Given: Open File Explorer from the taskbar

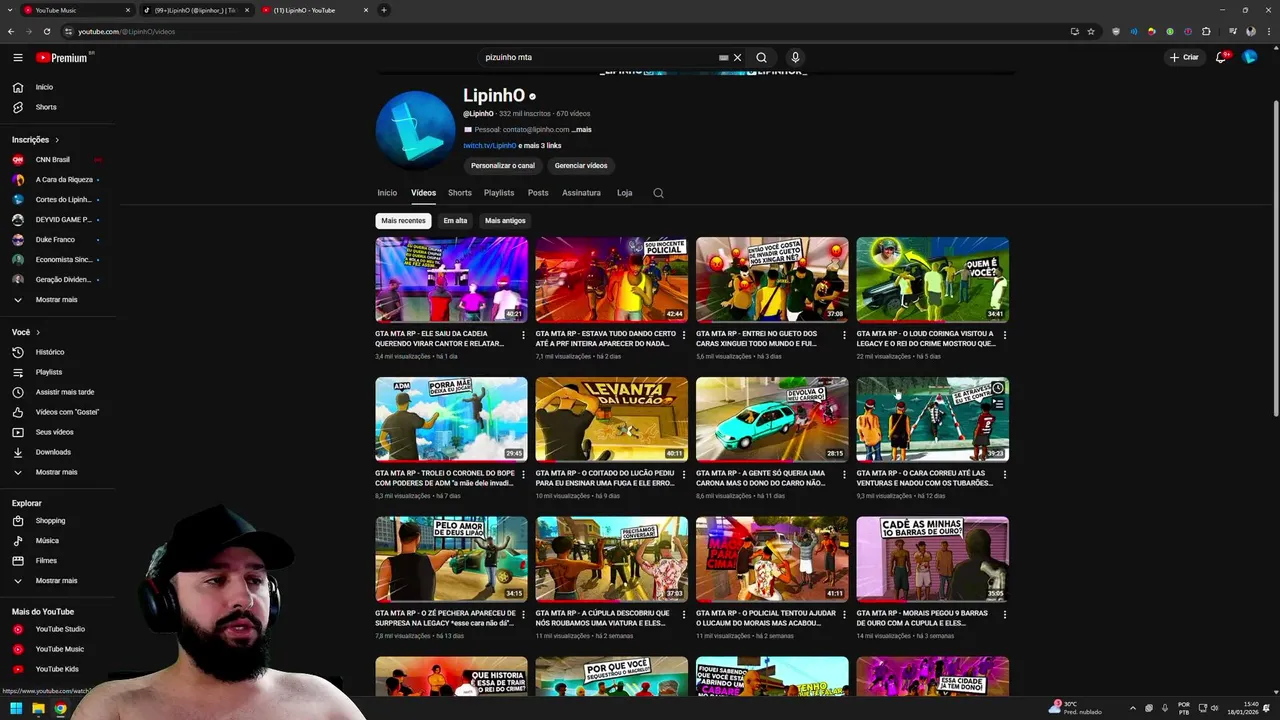Looking at the screenshot, I should click(x=38, y=709).
